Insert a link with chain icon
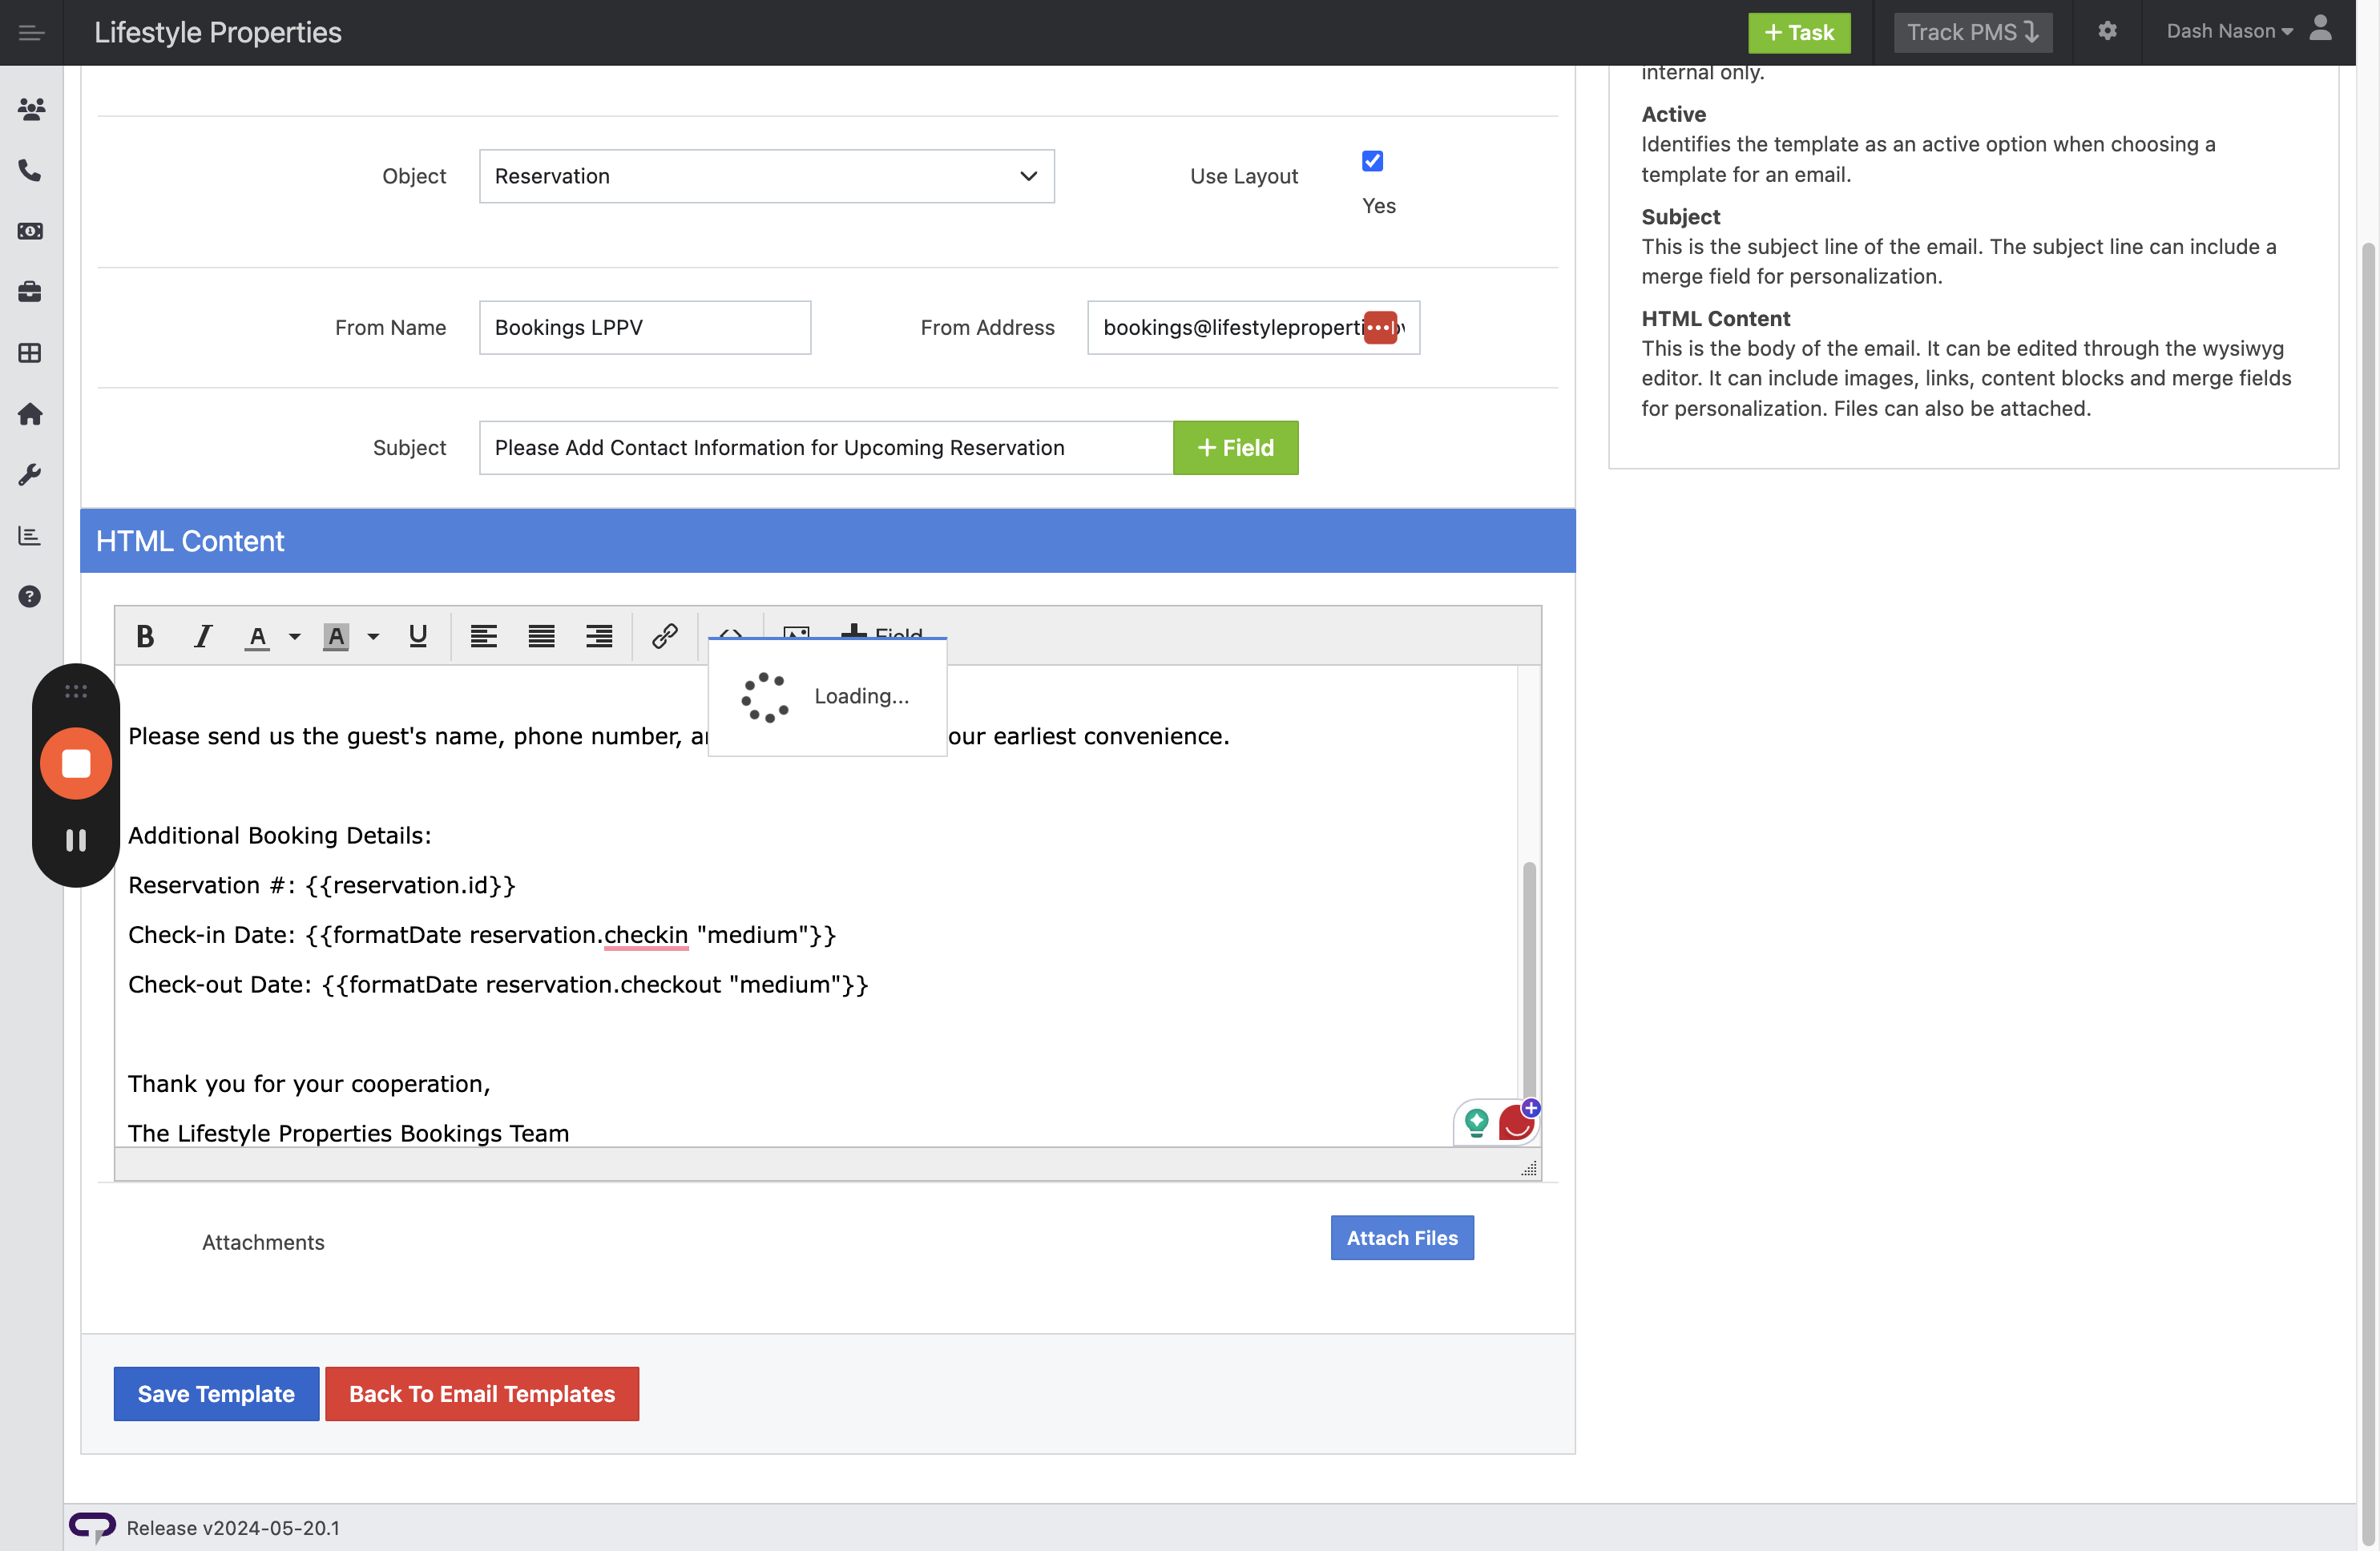The image size is (2380, 1551). pyautogui.click(x=665, y=636)
